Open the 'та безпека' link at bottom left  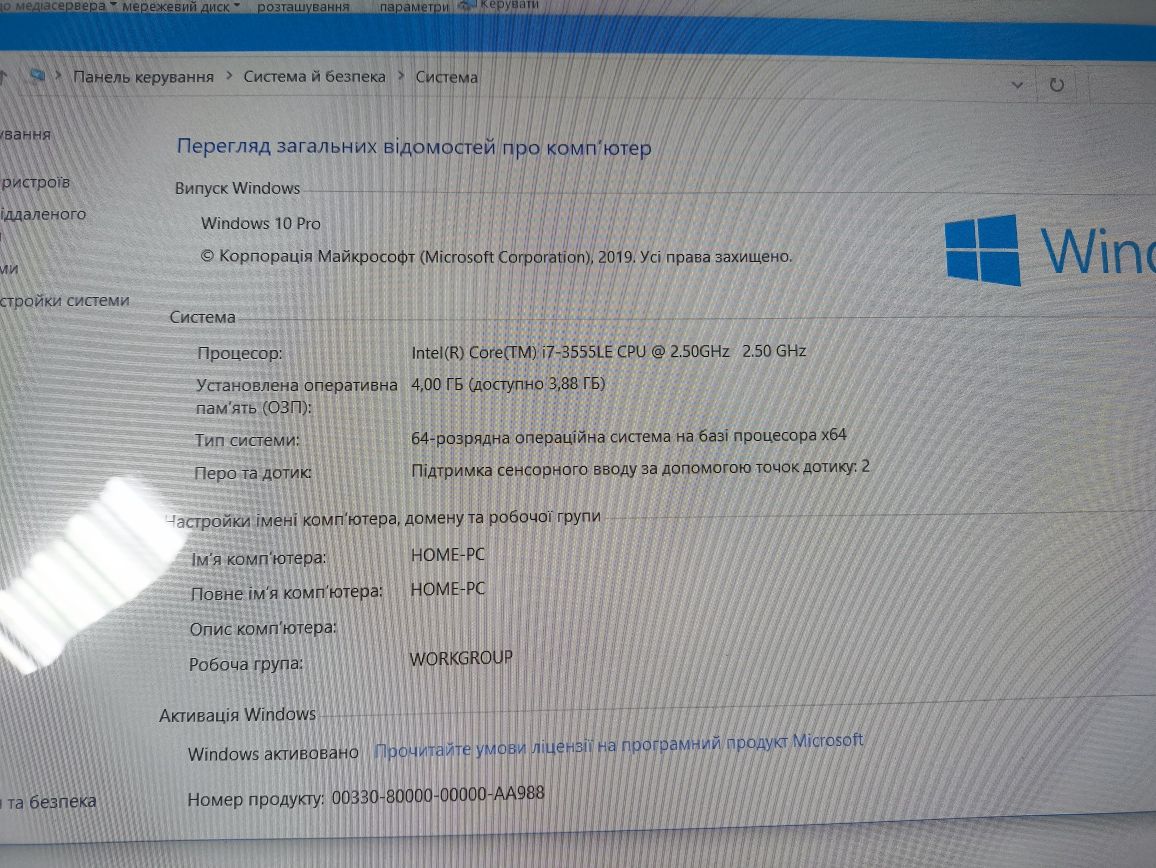49,801
